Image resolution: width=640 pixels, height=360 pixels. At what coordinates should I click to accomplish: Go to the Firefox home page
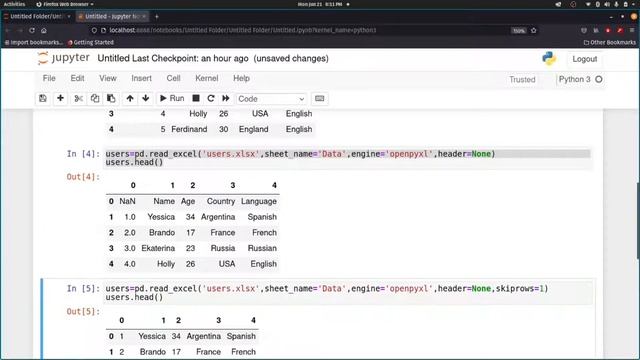coord(44,31)
